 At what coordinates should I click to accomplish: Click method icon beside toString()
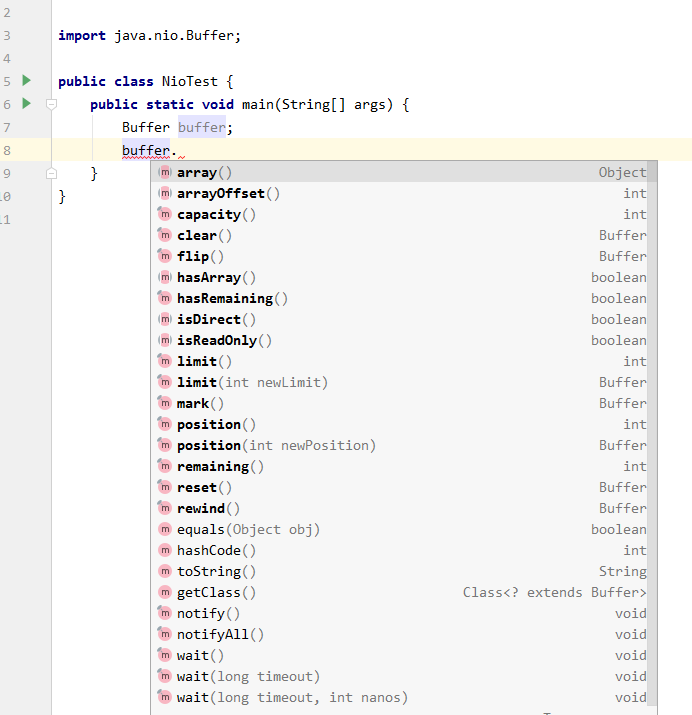point(165,571)
